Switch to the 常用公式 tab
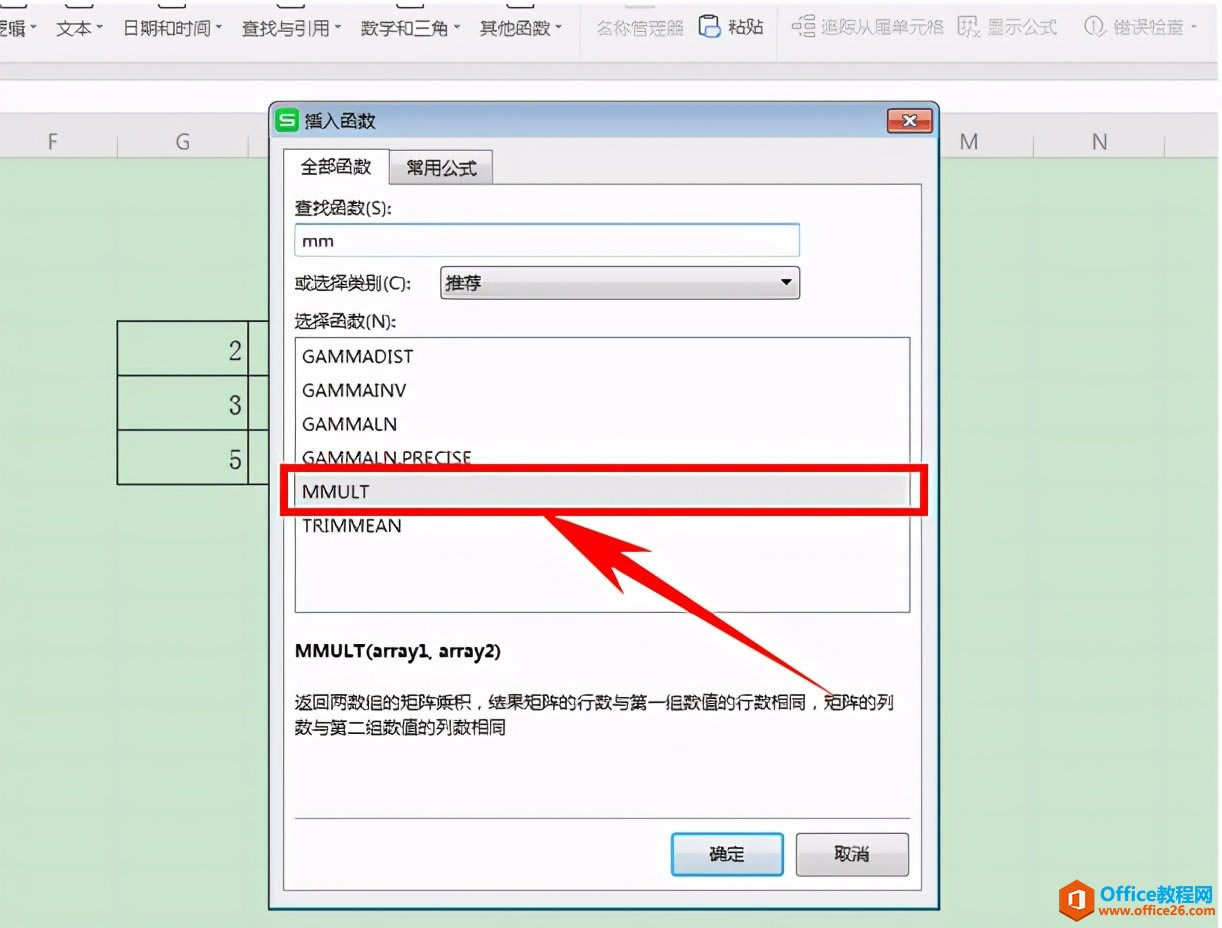 (441, 168)
